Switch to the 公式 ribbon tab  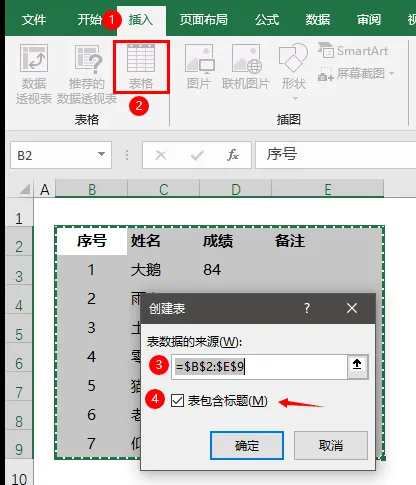click(267, 20)
